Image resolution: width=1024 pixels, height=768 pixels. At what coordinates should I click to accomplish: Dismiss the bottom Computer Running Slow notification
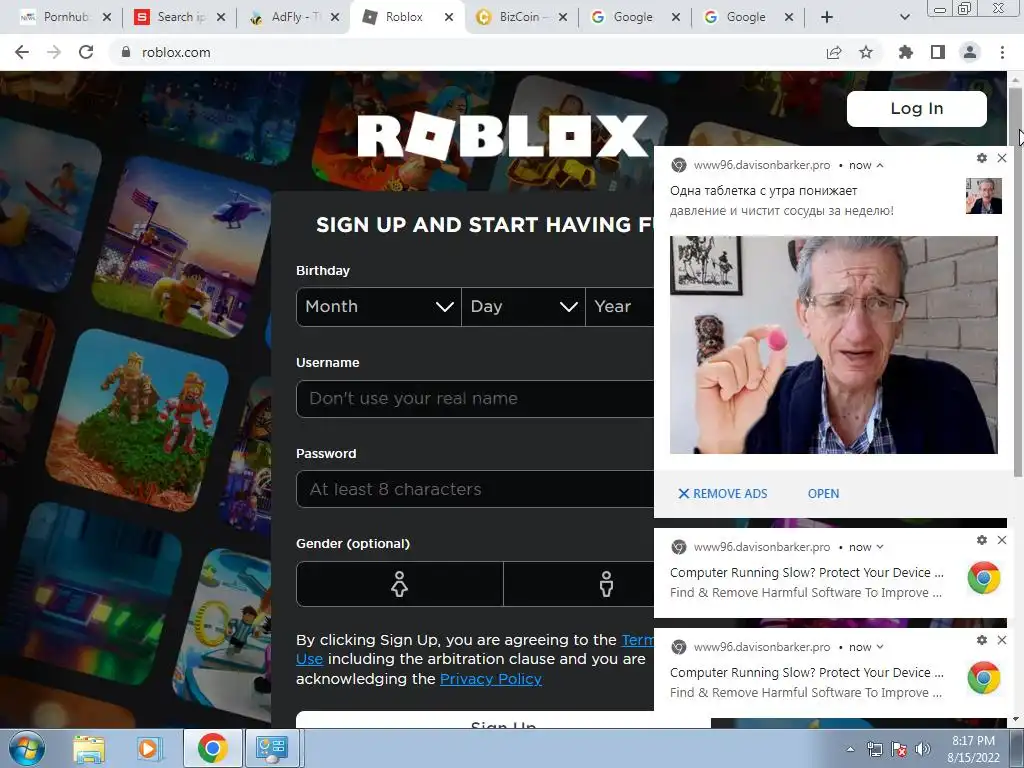point(1002,640)
